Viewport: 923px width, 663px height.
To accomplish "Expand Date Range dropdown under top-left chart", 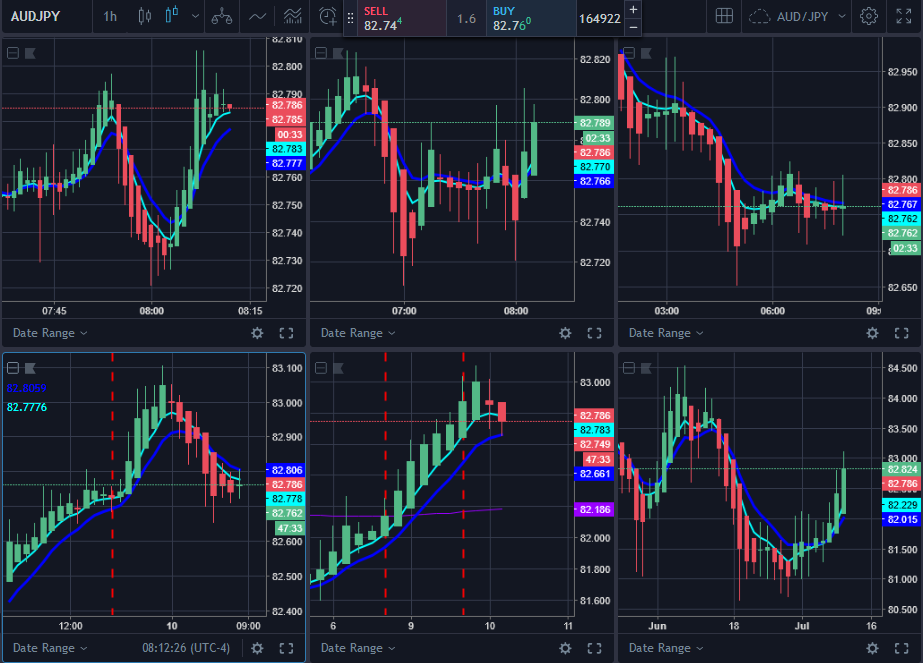I will 50,333.
